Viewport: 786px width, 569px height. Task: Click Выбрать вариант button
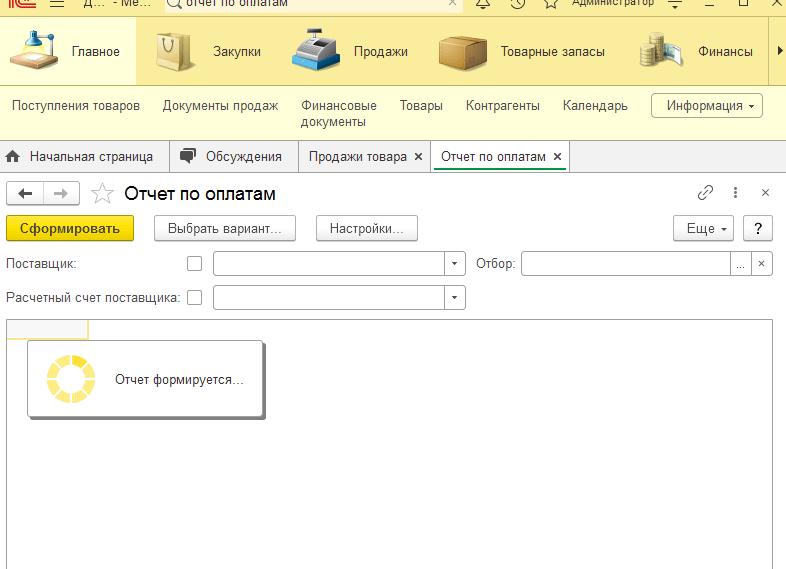pyautogui.click(x=225, y=229)
